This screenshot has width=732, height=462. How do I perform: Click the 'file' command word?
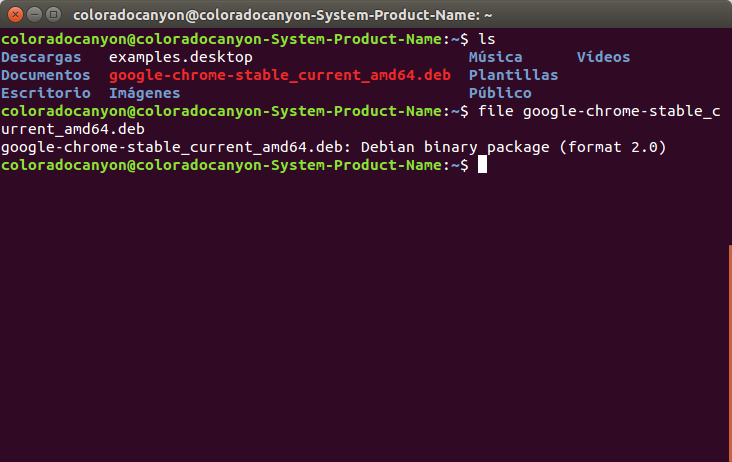click(495, 111)
